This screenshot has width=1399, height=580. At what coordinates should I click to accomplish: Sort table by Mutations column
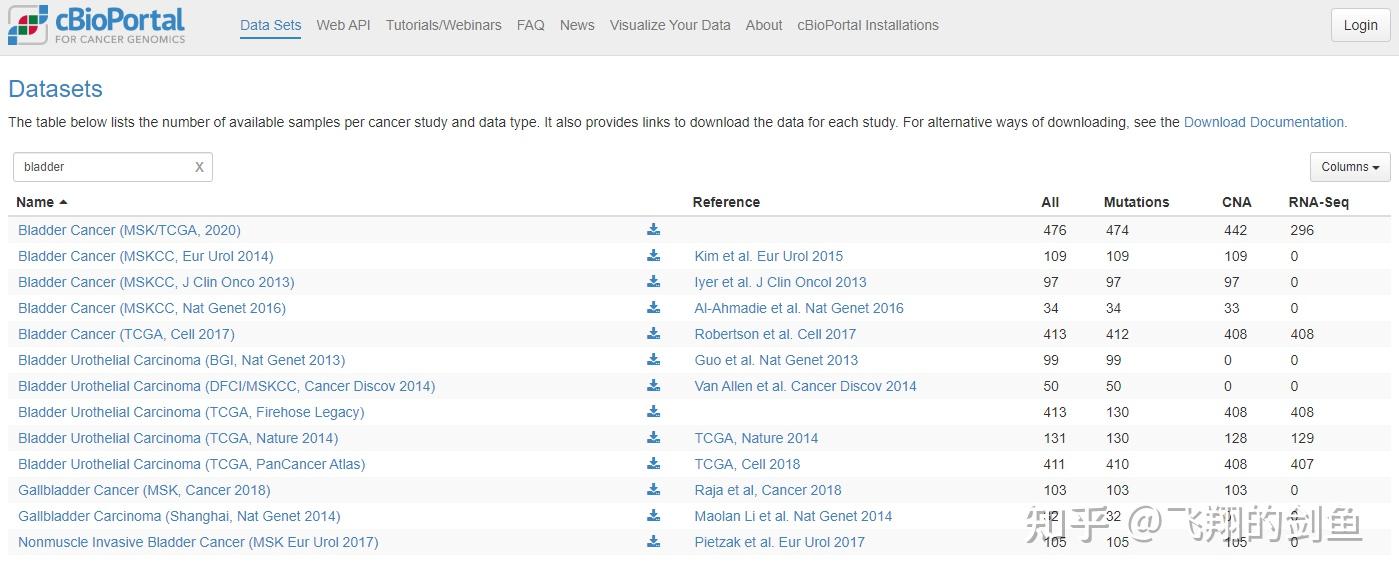[x=1136, y=202]
